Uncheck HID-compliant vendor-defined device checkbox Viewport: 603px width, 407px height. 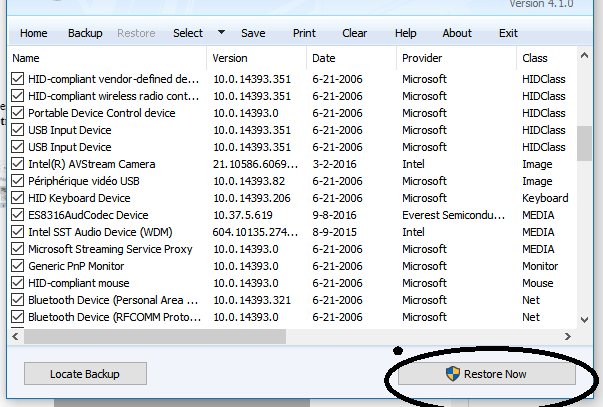tap(17, 79)
